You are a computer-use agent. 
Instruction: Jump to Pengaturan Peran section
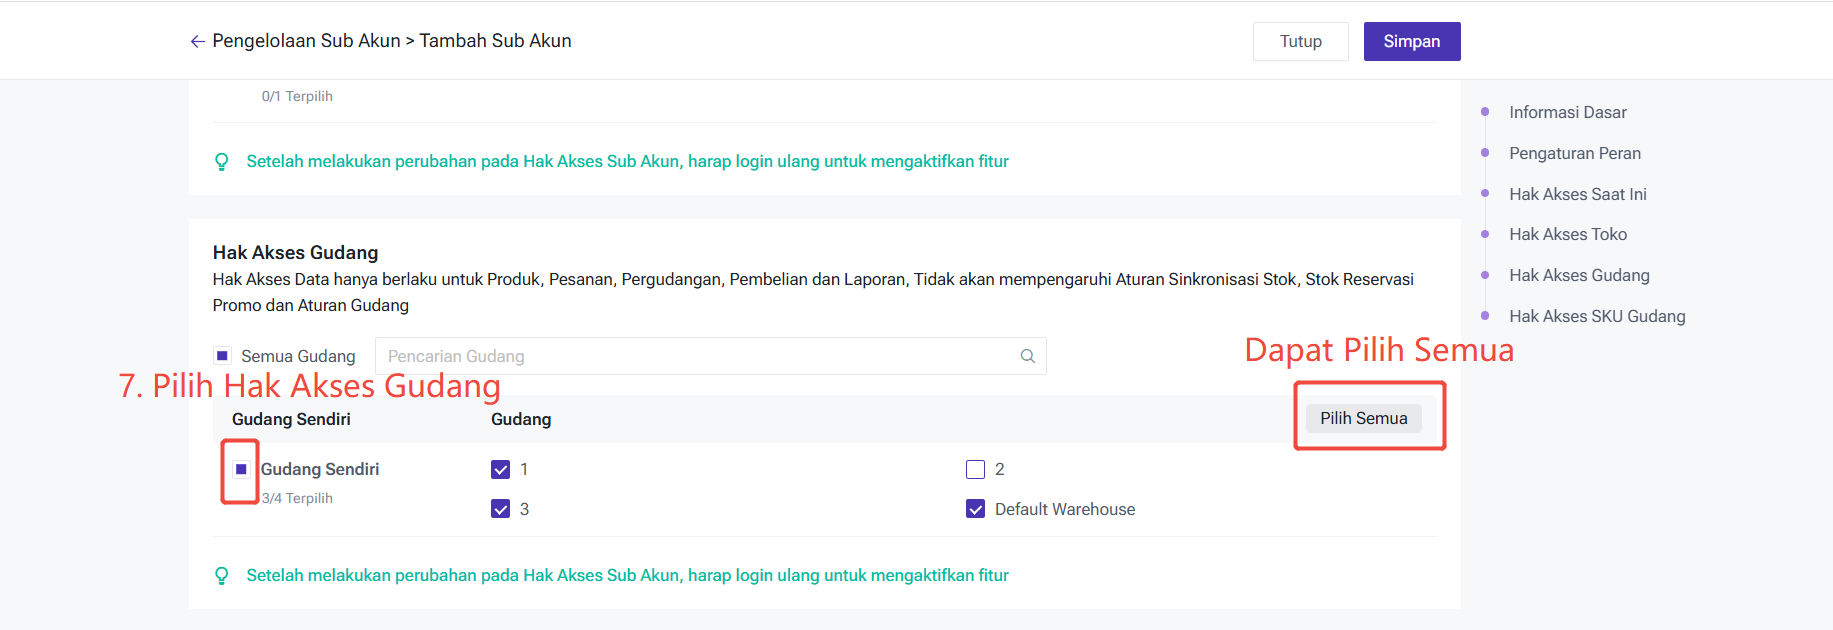point(1574,153)
